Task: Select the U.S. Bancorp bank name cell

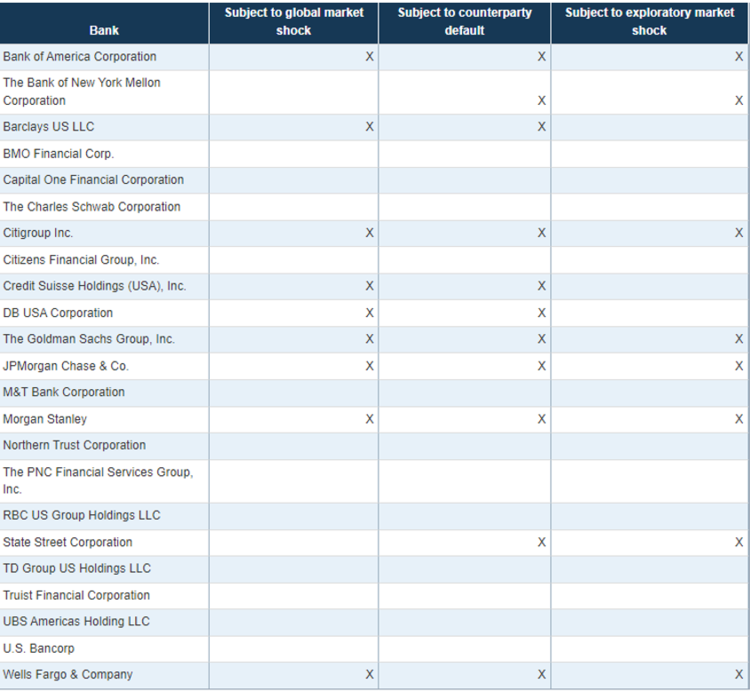Action: [x=39, y=648]
